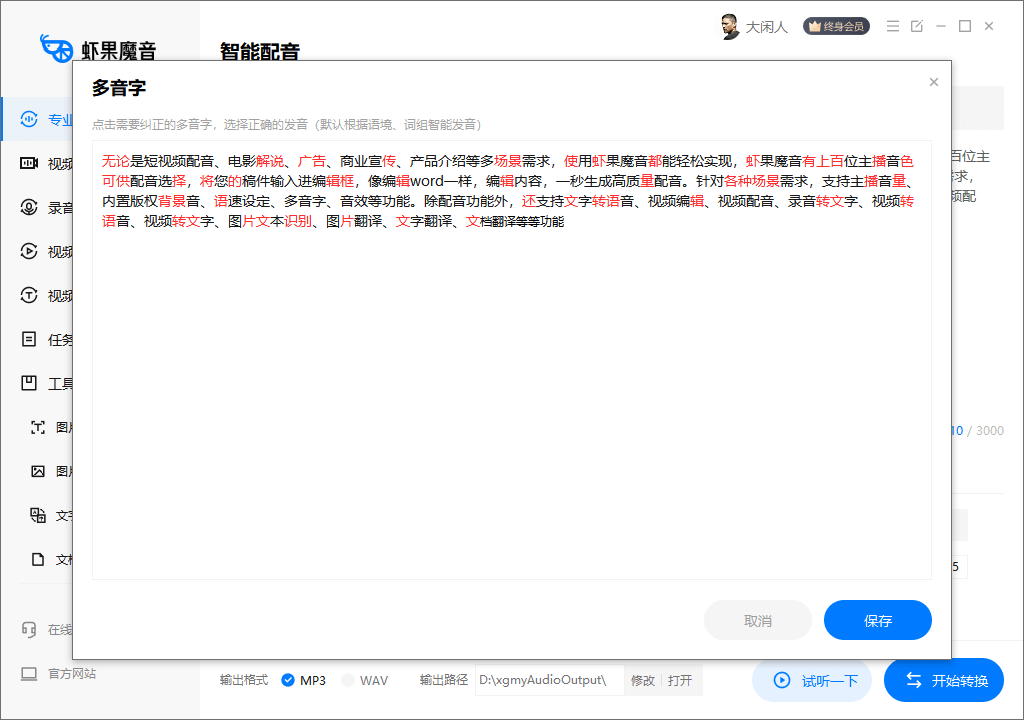1024x720 pixels.
Task: Click the video camera sidebar icon
Action: point(29,163)
